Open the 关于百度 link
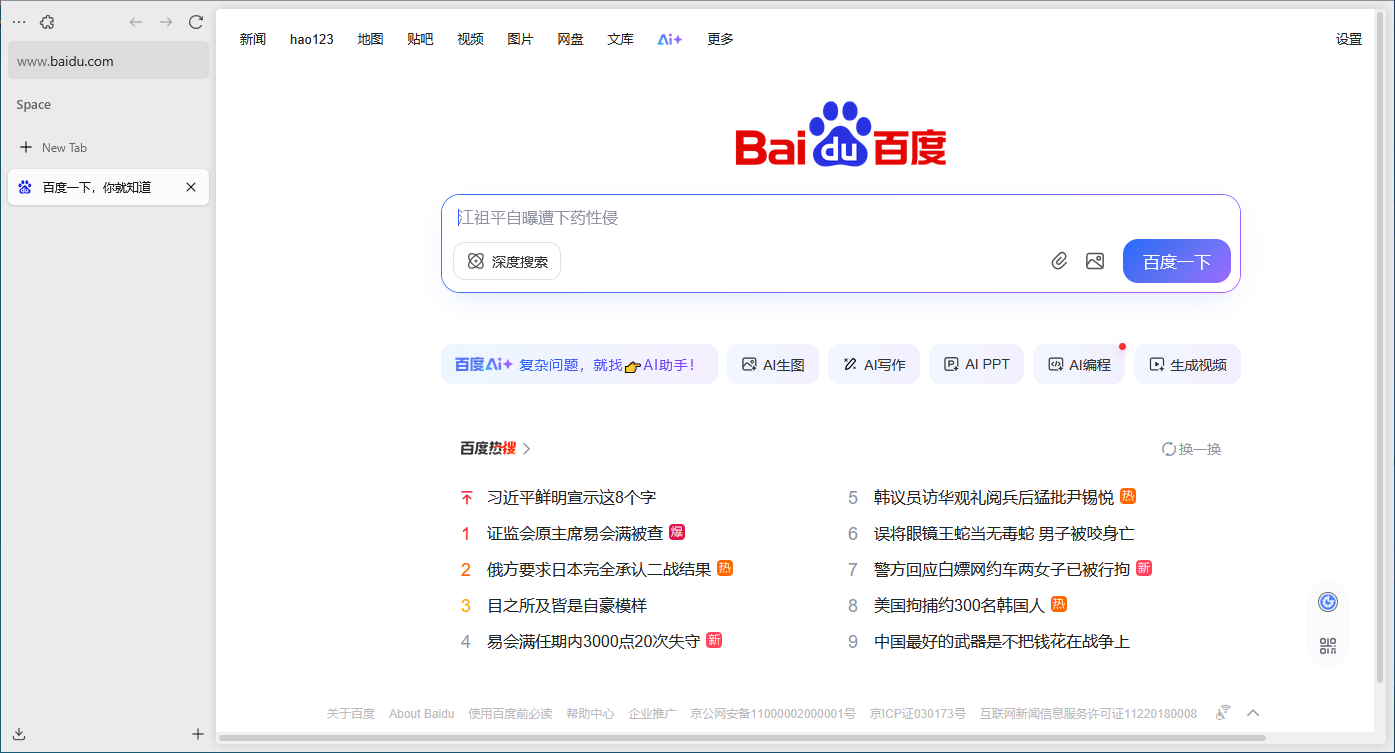This screenshot has height=753, width=1395. 350,712
